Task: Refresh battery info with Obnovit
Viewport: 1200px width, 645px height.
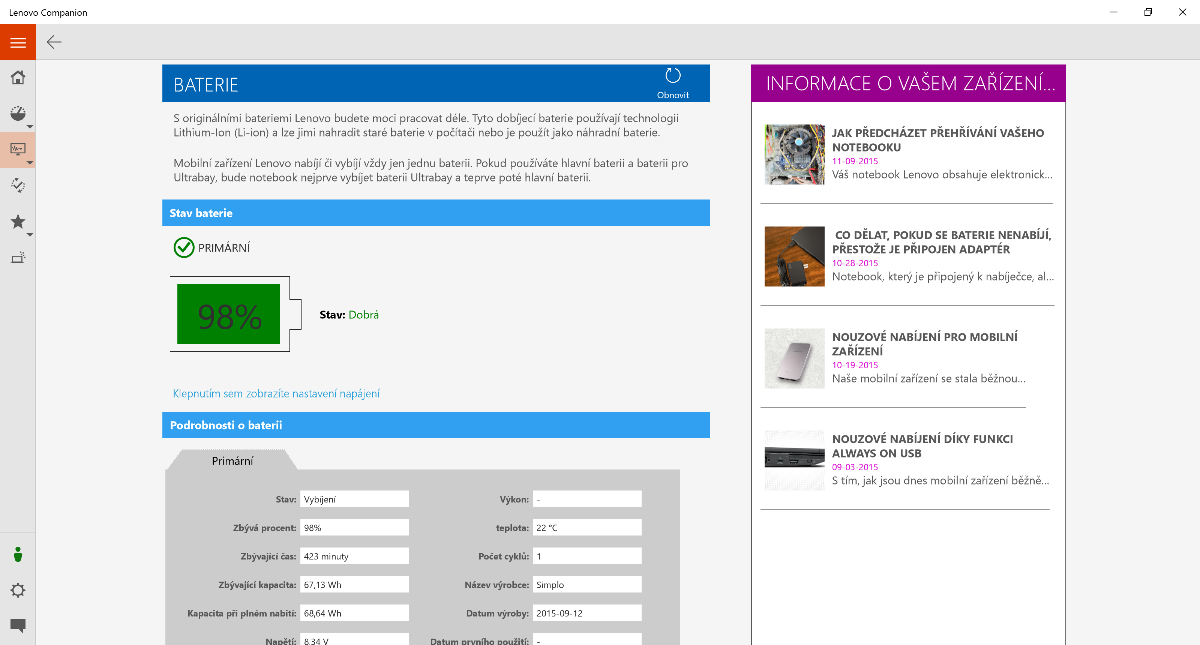Action: (672, 82)
